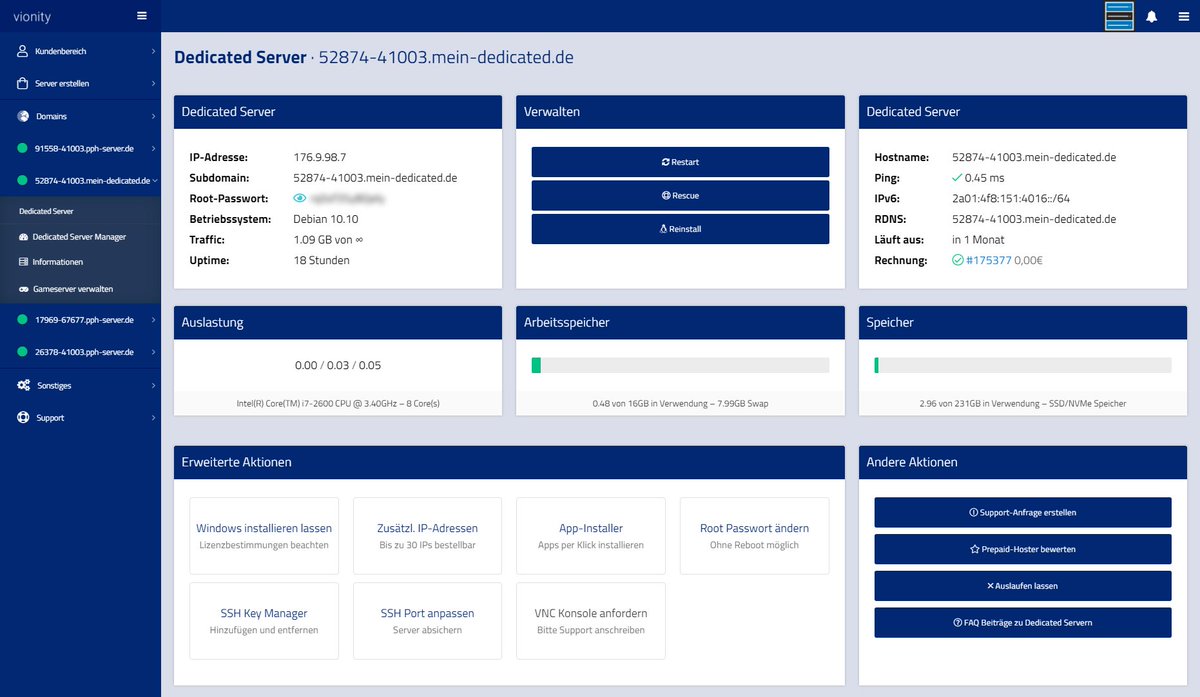Click the Reinstall button
The width and height of the screenshot is (1200, 697).
pos(680,229)
